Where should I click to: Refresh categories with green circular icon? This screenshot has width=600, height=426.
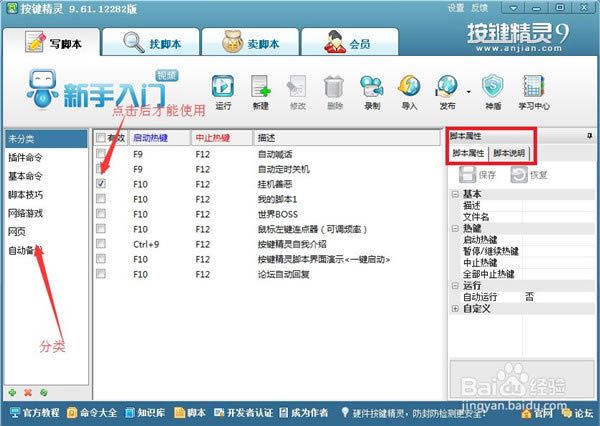44,392
